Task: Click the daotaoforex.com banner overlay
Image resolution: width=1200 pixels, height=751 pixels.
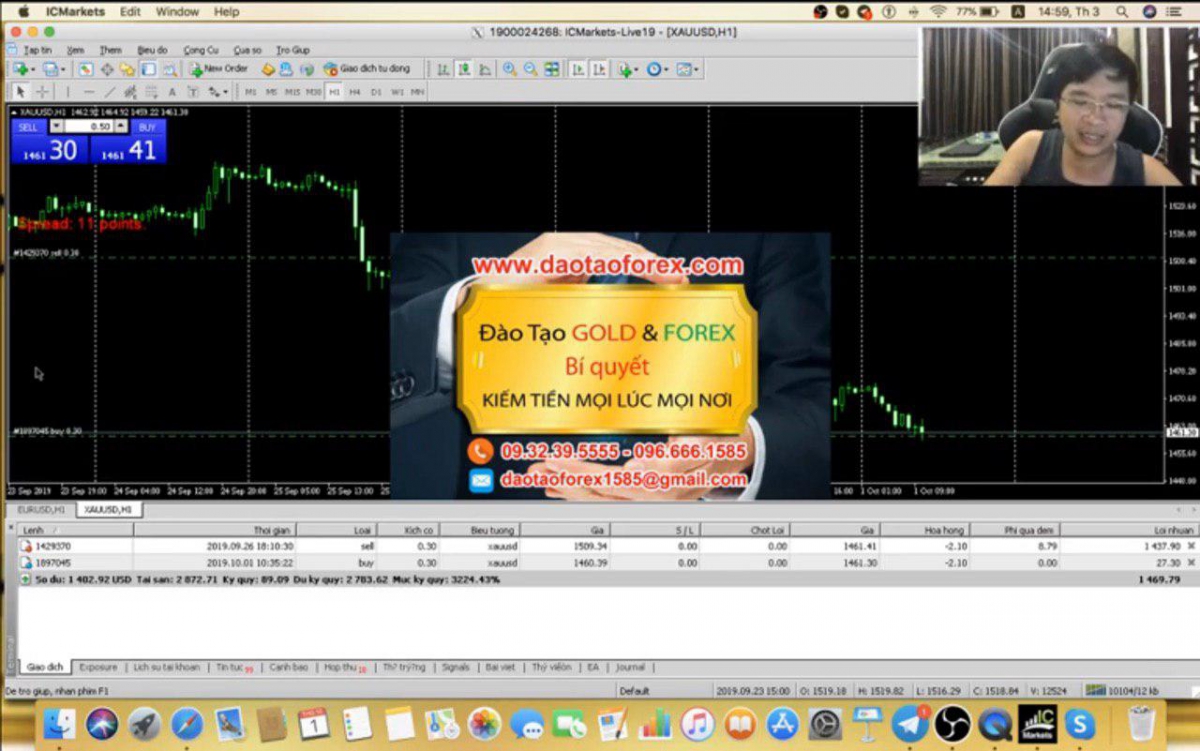Action: pos(609,365)
